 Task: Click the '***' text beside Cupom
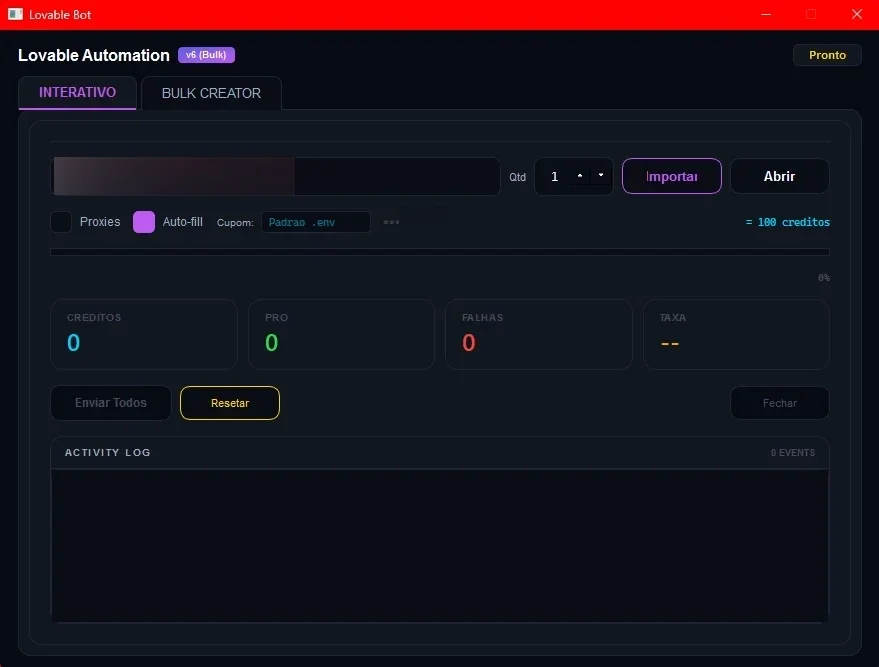click(x=391, y=223)
